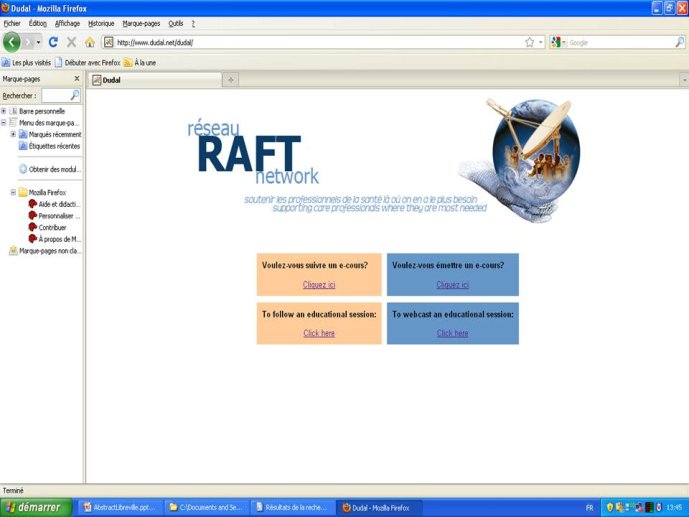Click the satellite globe image
689x517 pixels.
click(519, 160)
